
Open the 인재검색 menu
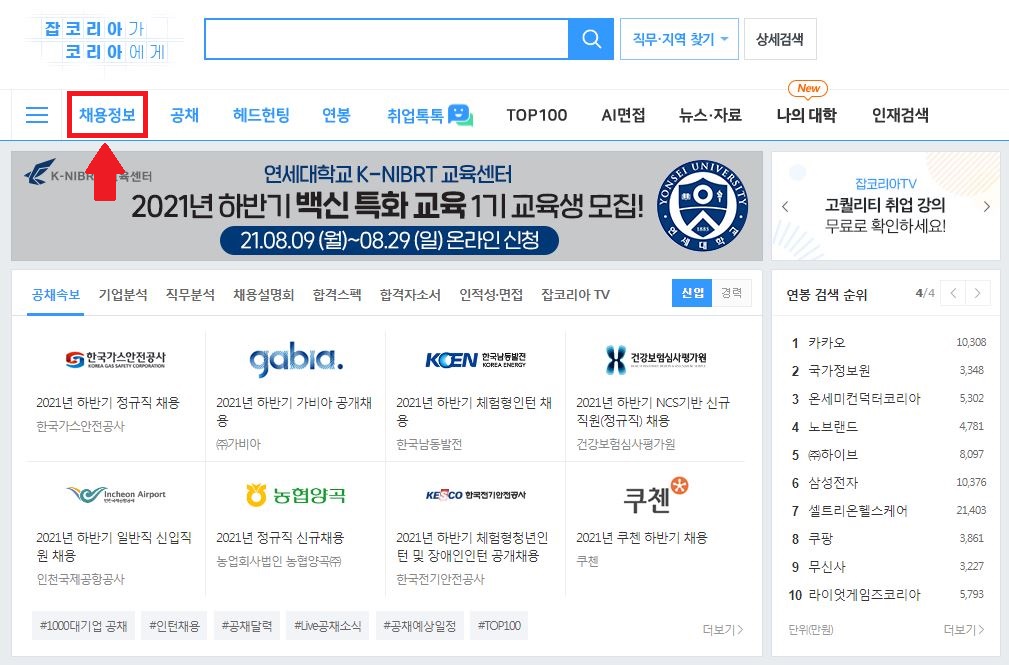point(900,115)
